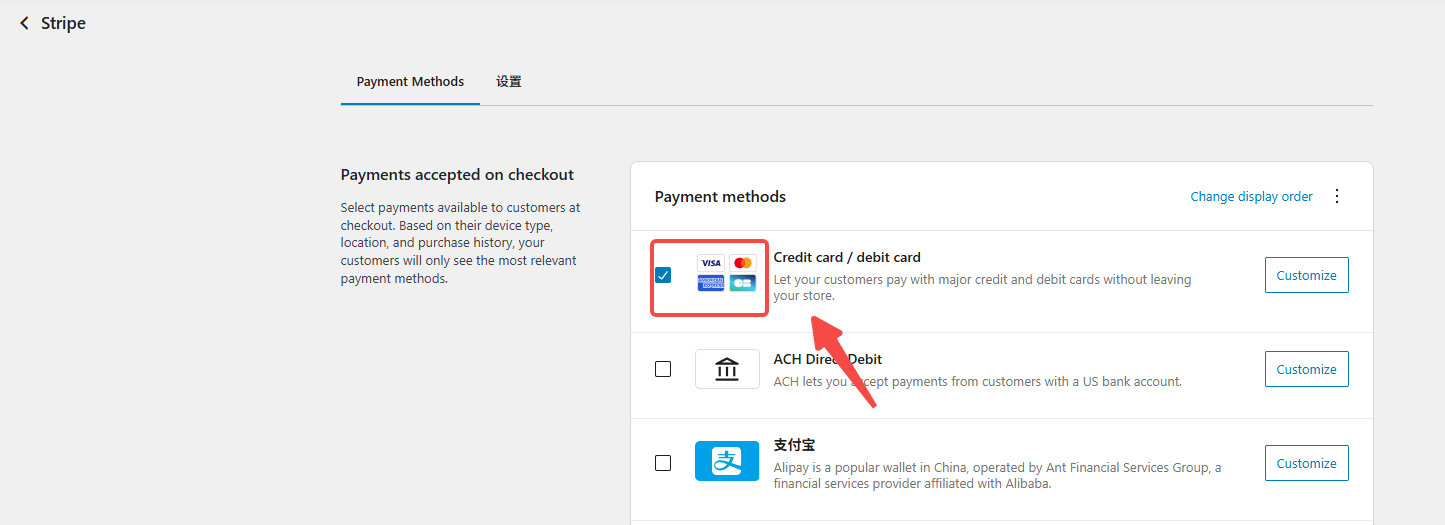This screenshot has width=1445, height=525.
Task: Enable the Alipay payment checkbox
Action: (x=663, y=463)
